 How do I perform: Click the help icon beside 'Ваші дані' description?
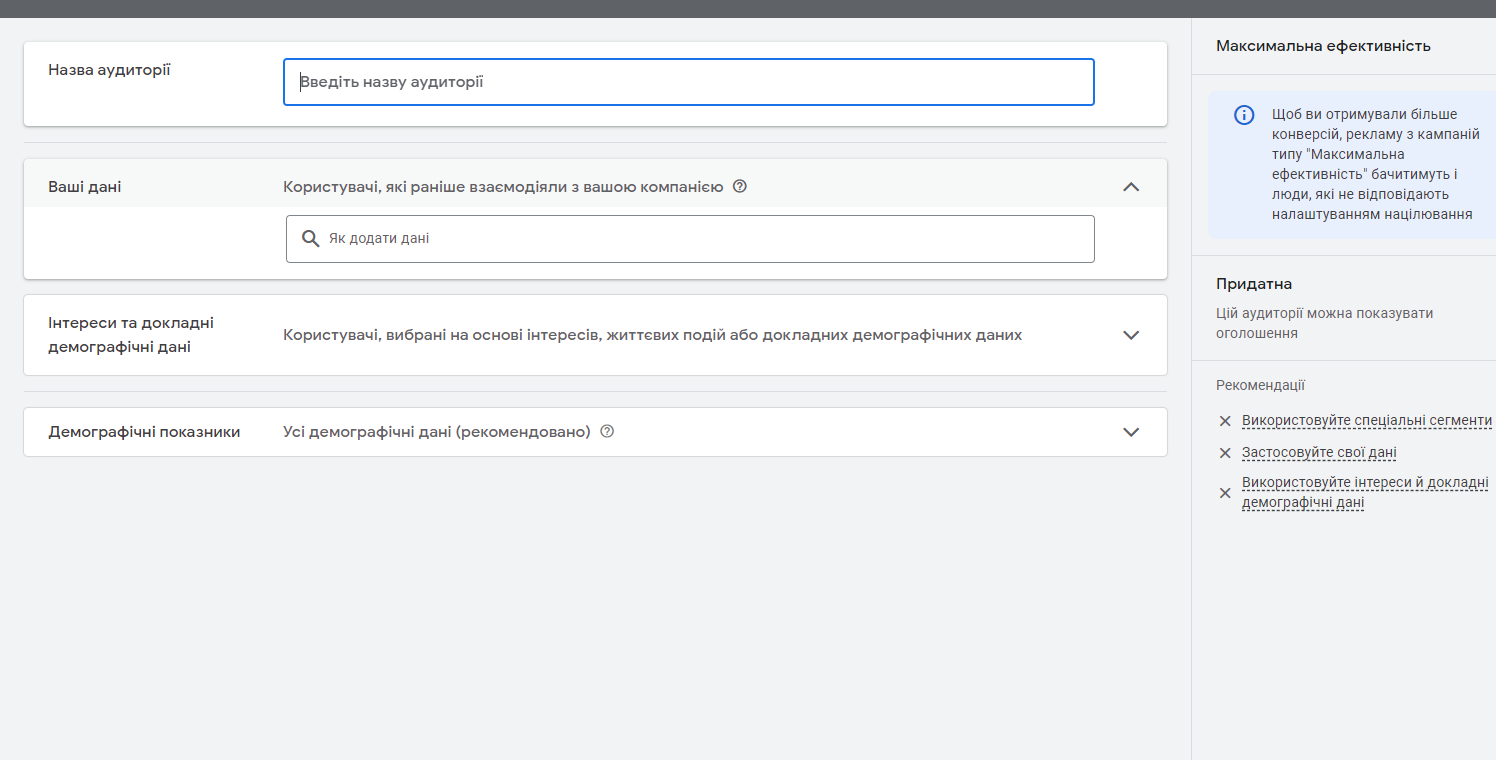(740, 186)
